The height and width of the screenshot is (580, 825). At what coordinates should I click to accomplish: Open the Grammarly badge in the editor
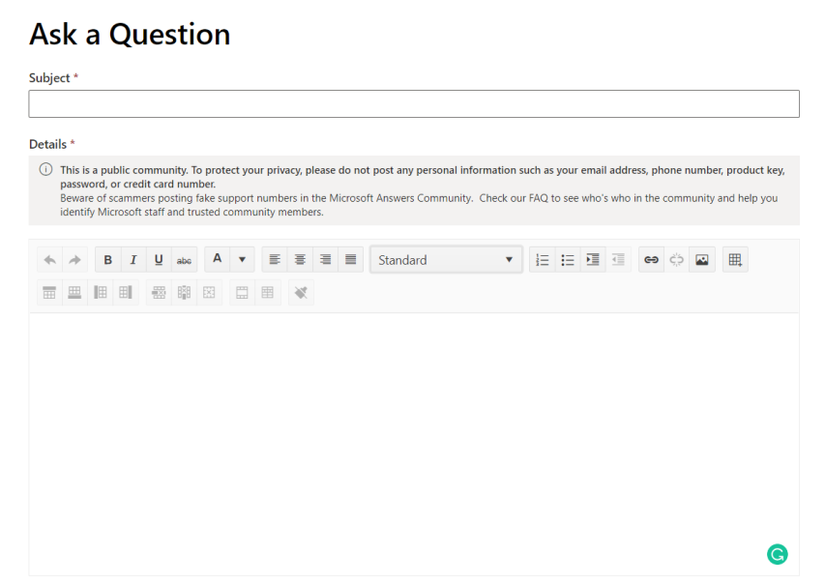pyautogui.click(x=777, y=554)
